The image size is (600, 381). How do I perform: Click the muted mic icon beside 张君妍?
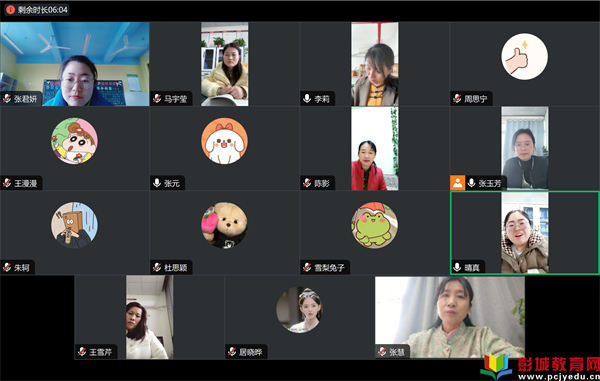click(7, 99)
